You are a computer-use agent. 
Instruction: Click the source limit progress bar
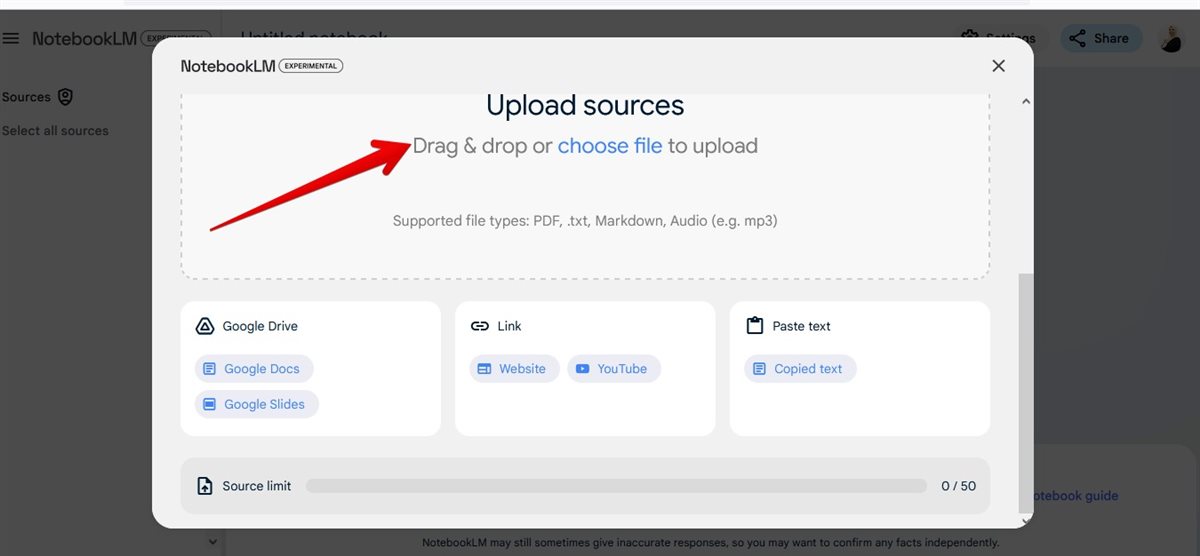616,486
